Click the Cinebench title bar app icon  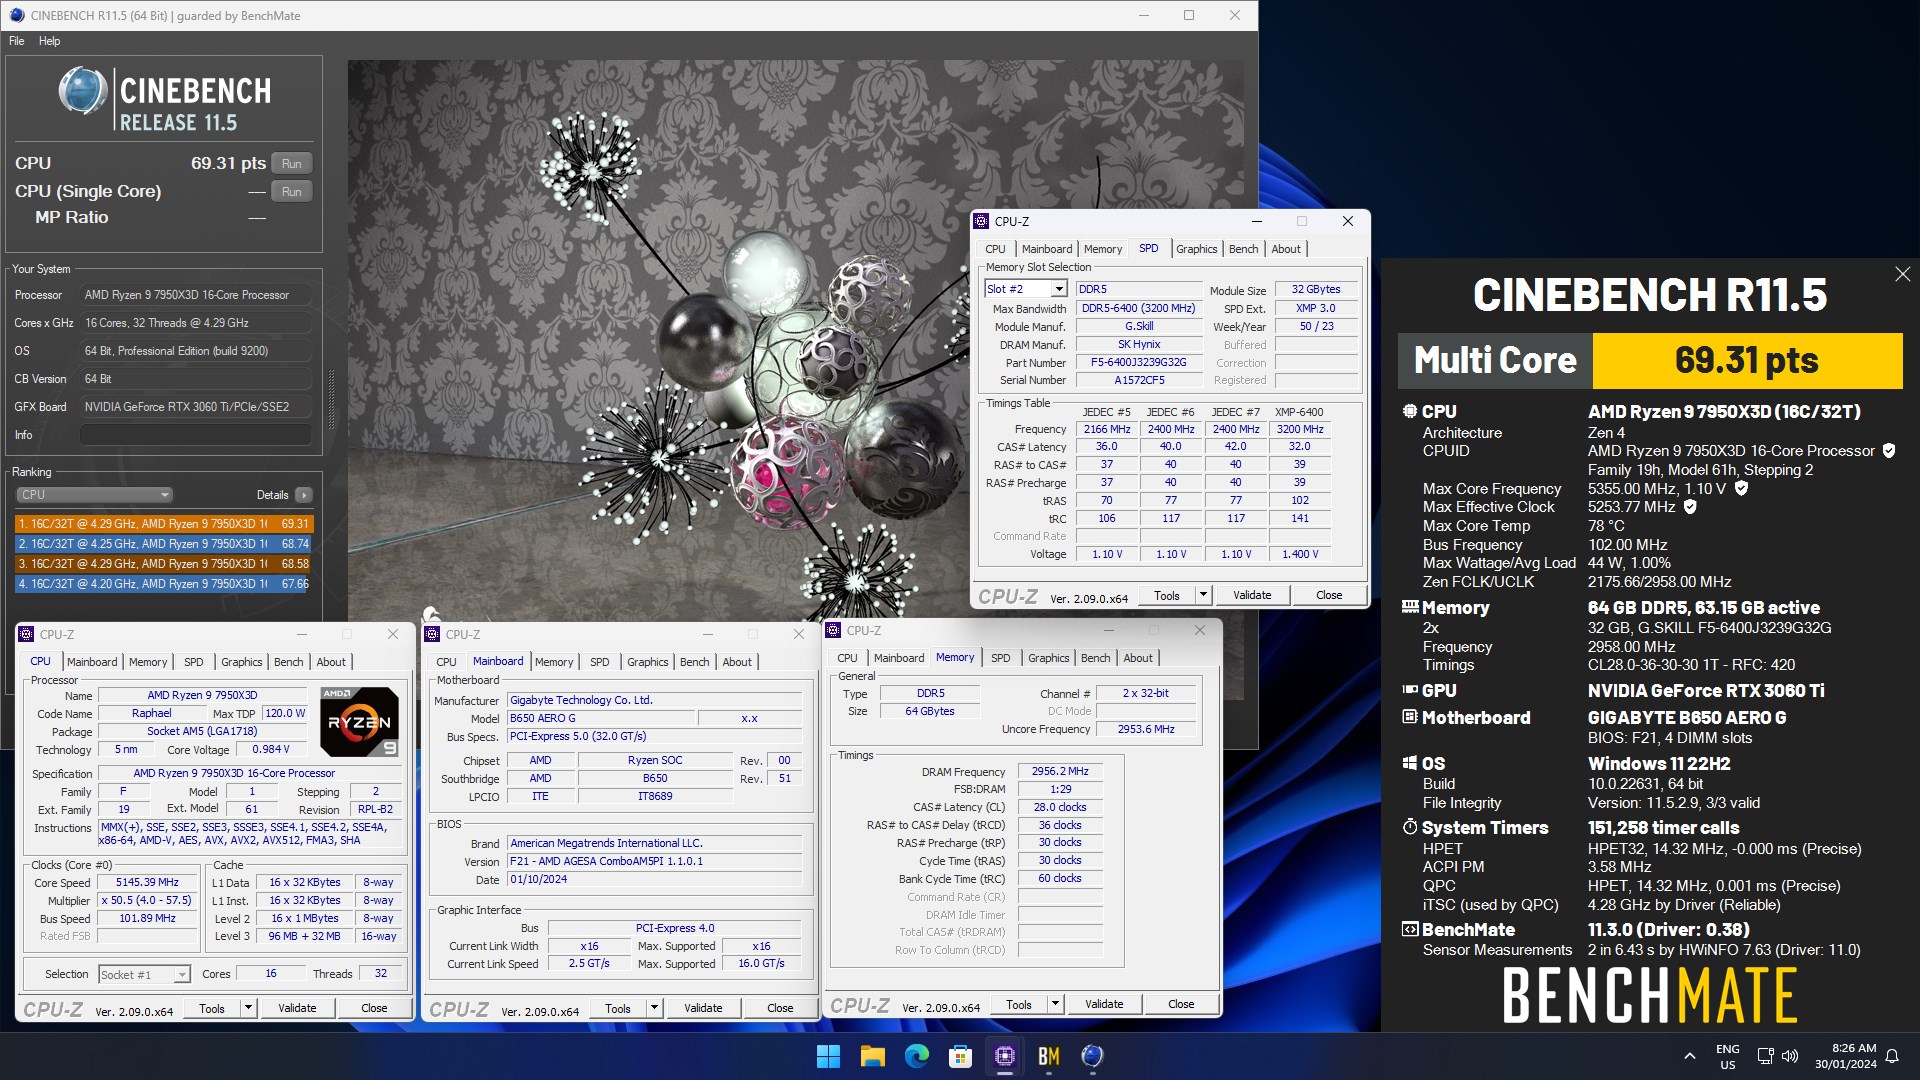16,15
